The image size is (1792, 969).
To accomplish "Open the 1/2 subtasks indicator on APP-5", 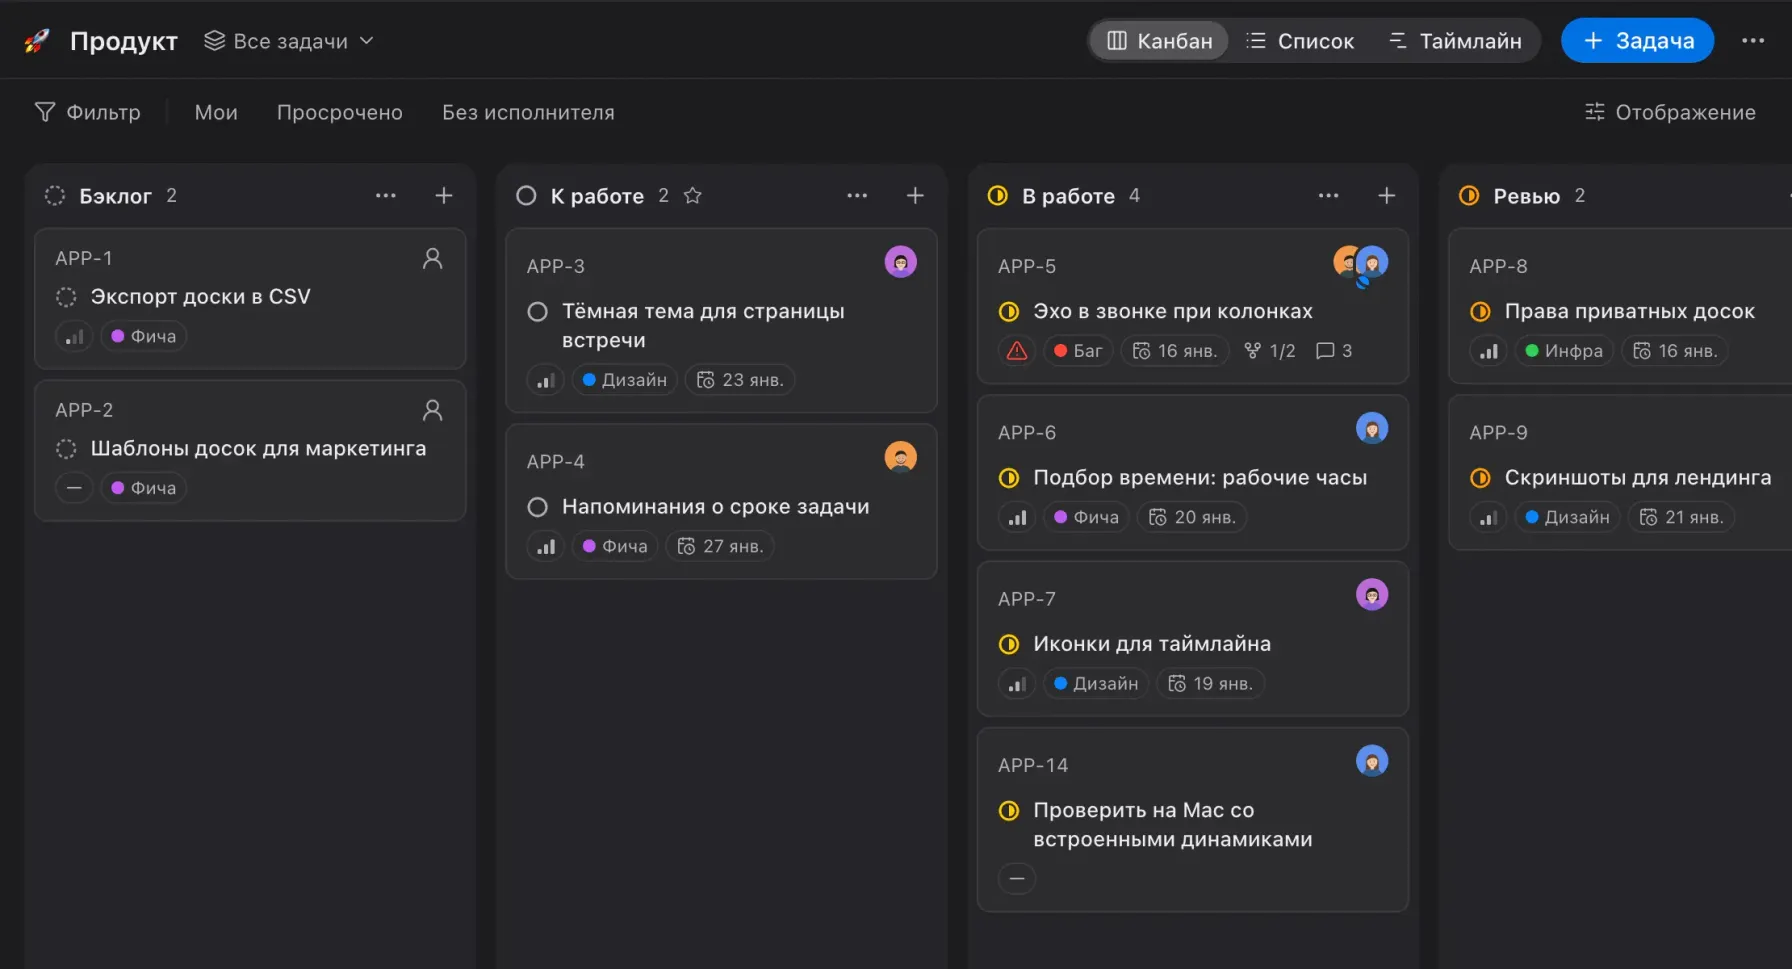I will [x=1270, y=351].
